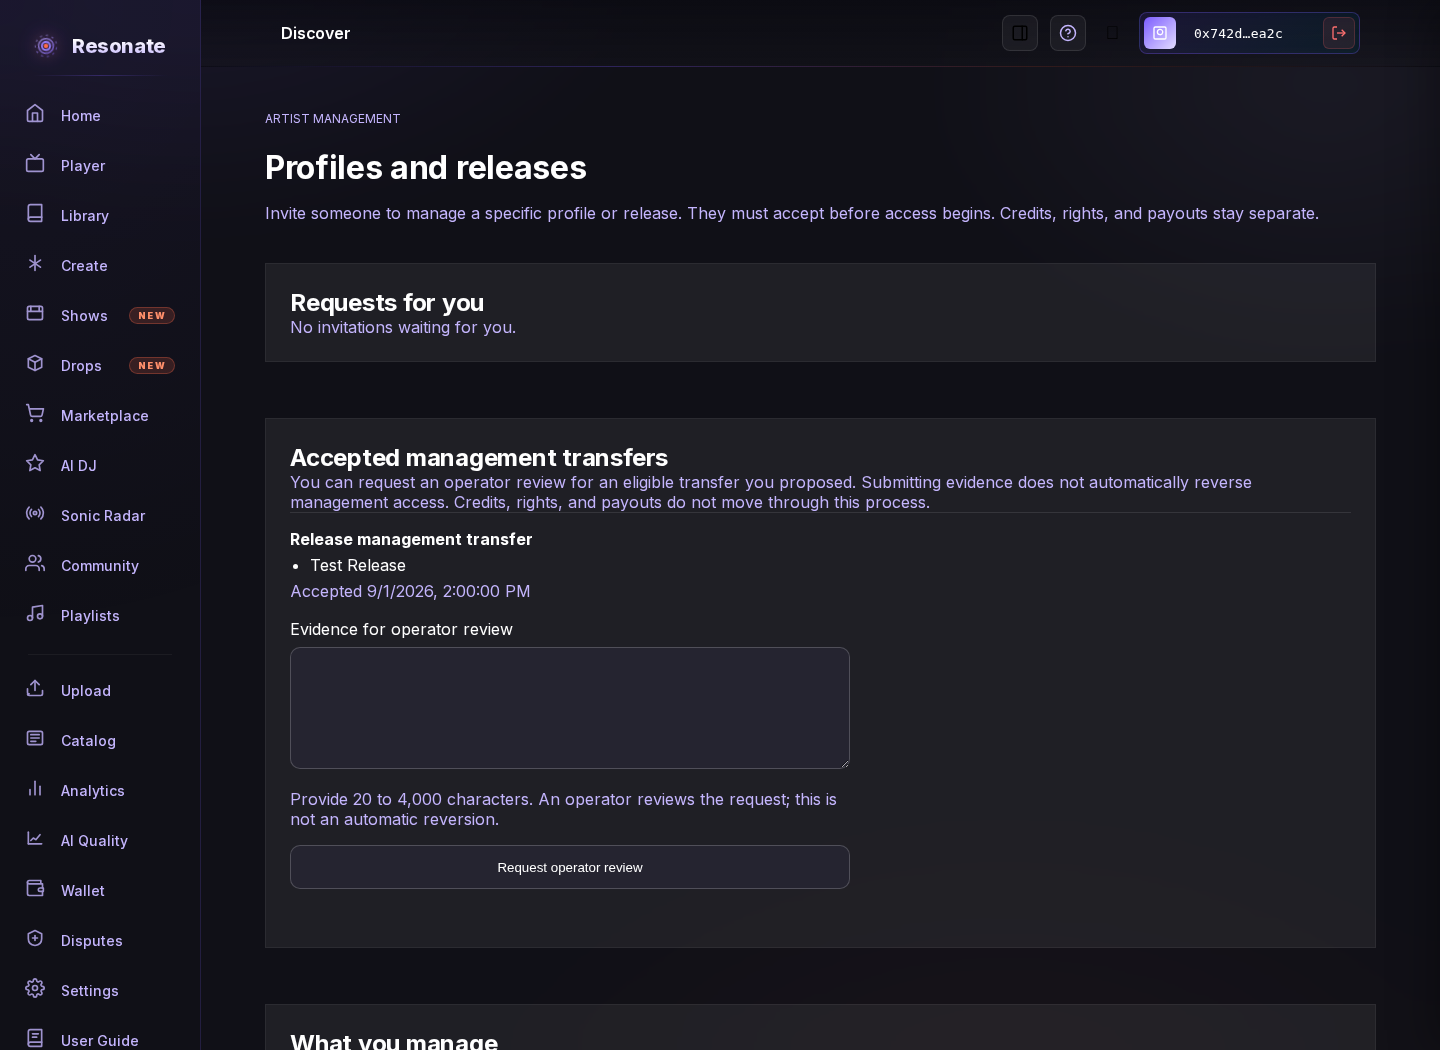The height and width of the screenshot is (1050, 1440).
Task: Open Player via its TV icon
Action: point(35,163)
